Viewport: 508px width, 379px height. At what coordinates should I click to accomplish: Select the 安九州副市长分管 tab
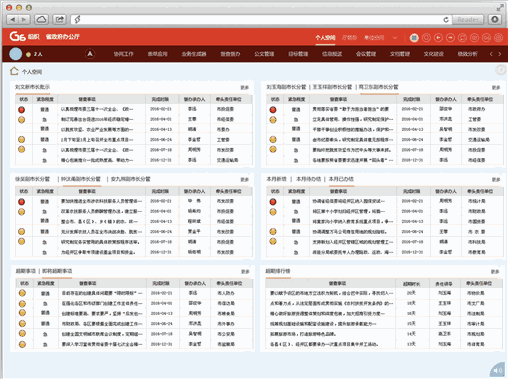pos(130,179)
